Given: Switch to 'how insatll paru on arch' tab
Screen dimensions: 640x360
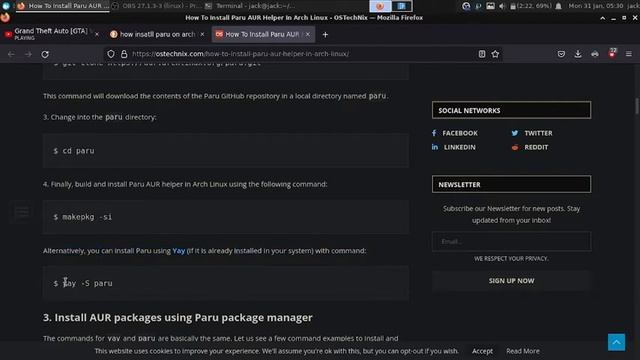Looking at the screenshot, I should click(x=157, y=34).
